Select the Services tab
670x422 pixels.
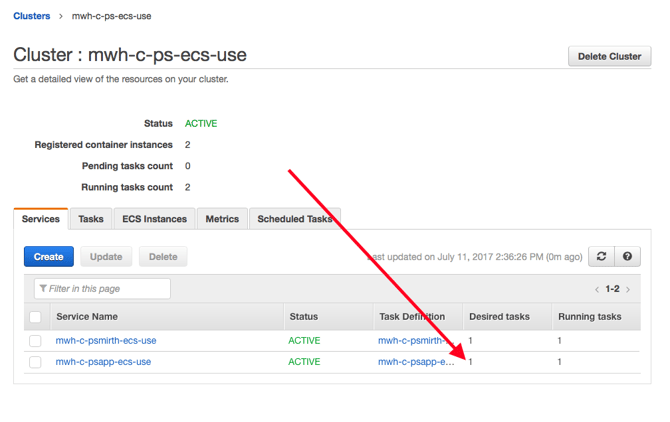tap(41, 219)
